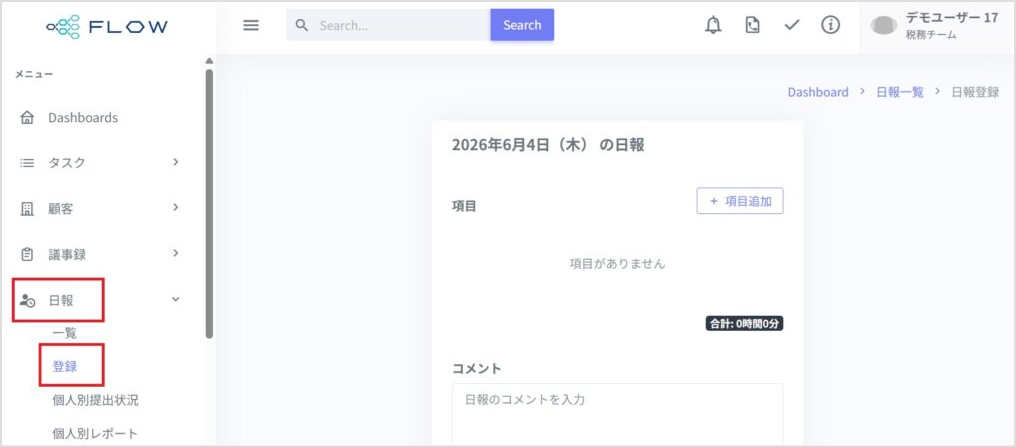Open notifications bell icon

713,25
